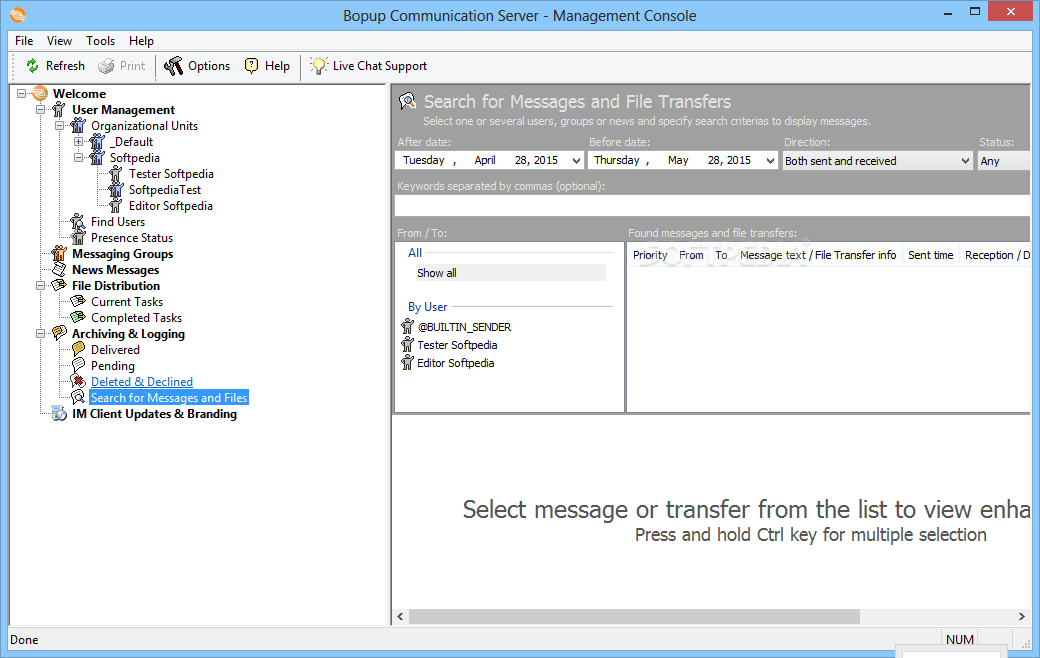
Task: Click the Welcome node icon
Action: 40,94
